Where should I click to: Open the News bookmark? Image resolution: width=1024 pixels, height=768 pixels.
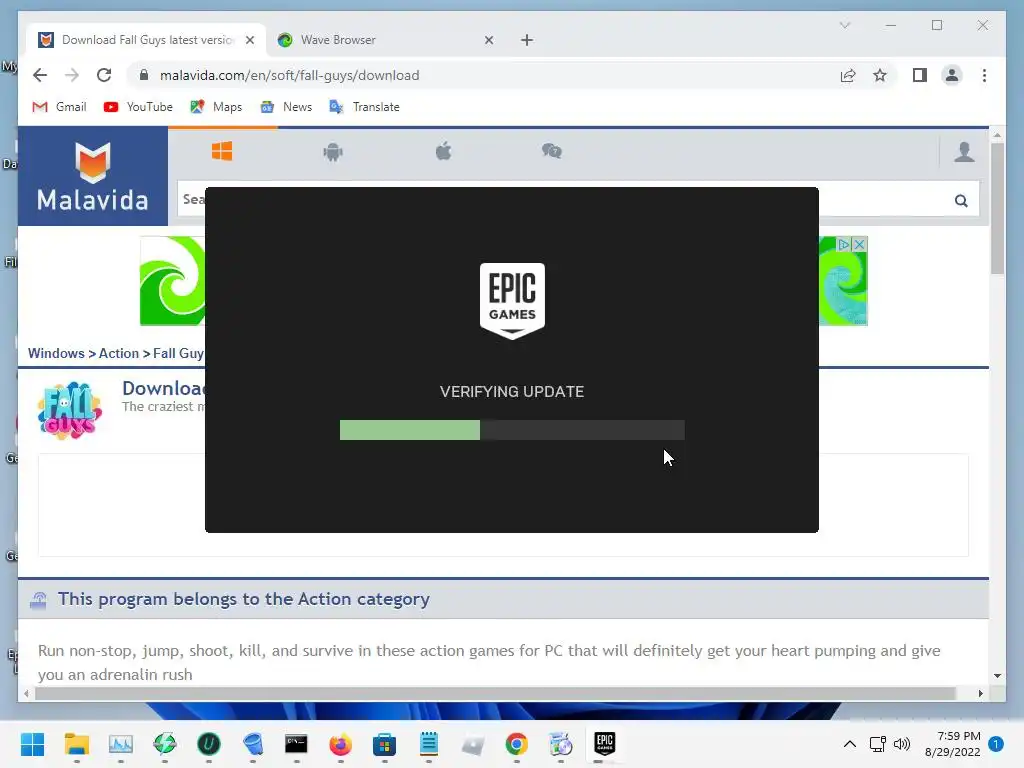(286, 106)
